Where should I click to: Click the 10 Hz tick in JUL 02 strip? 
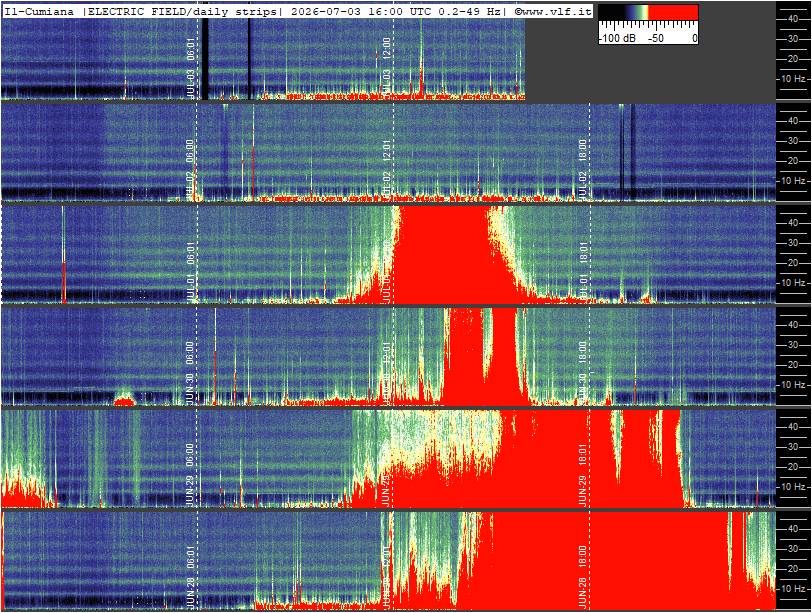(793, 181)
